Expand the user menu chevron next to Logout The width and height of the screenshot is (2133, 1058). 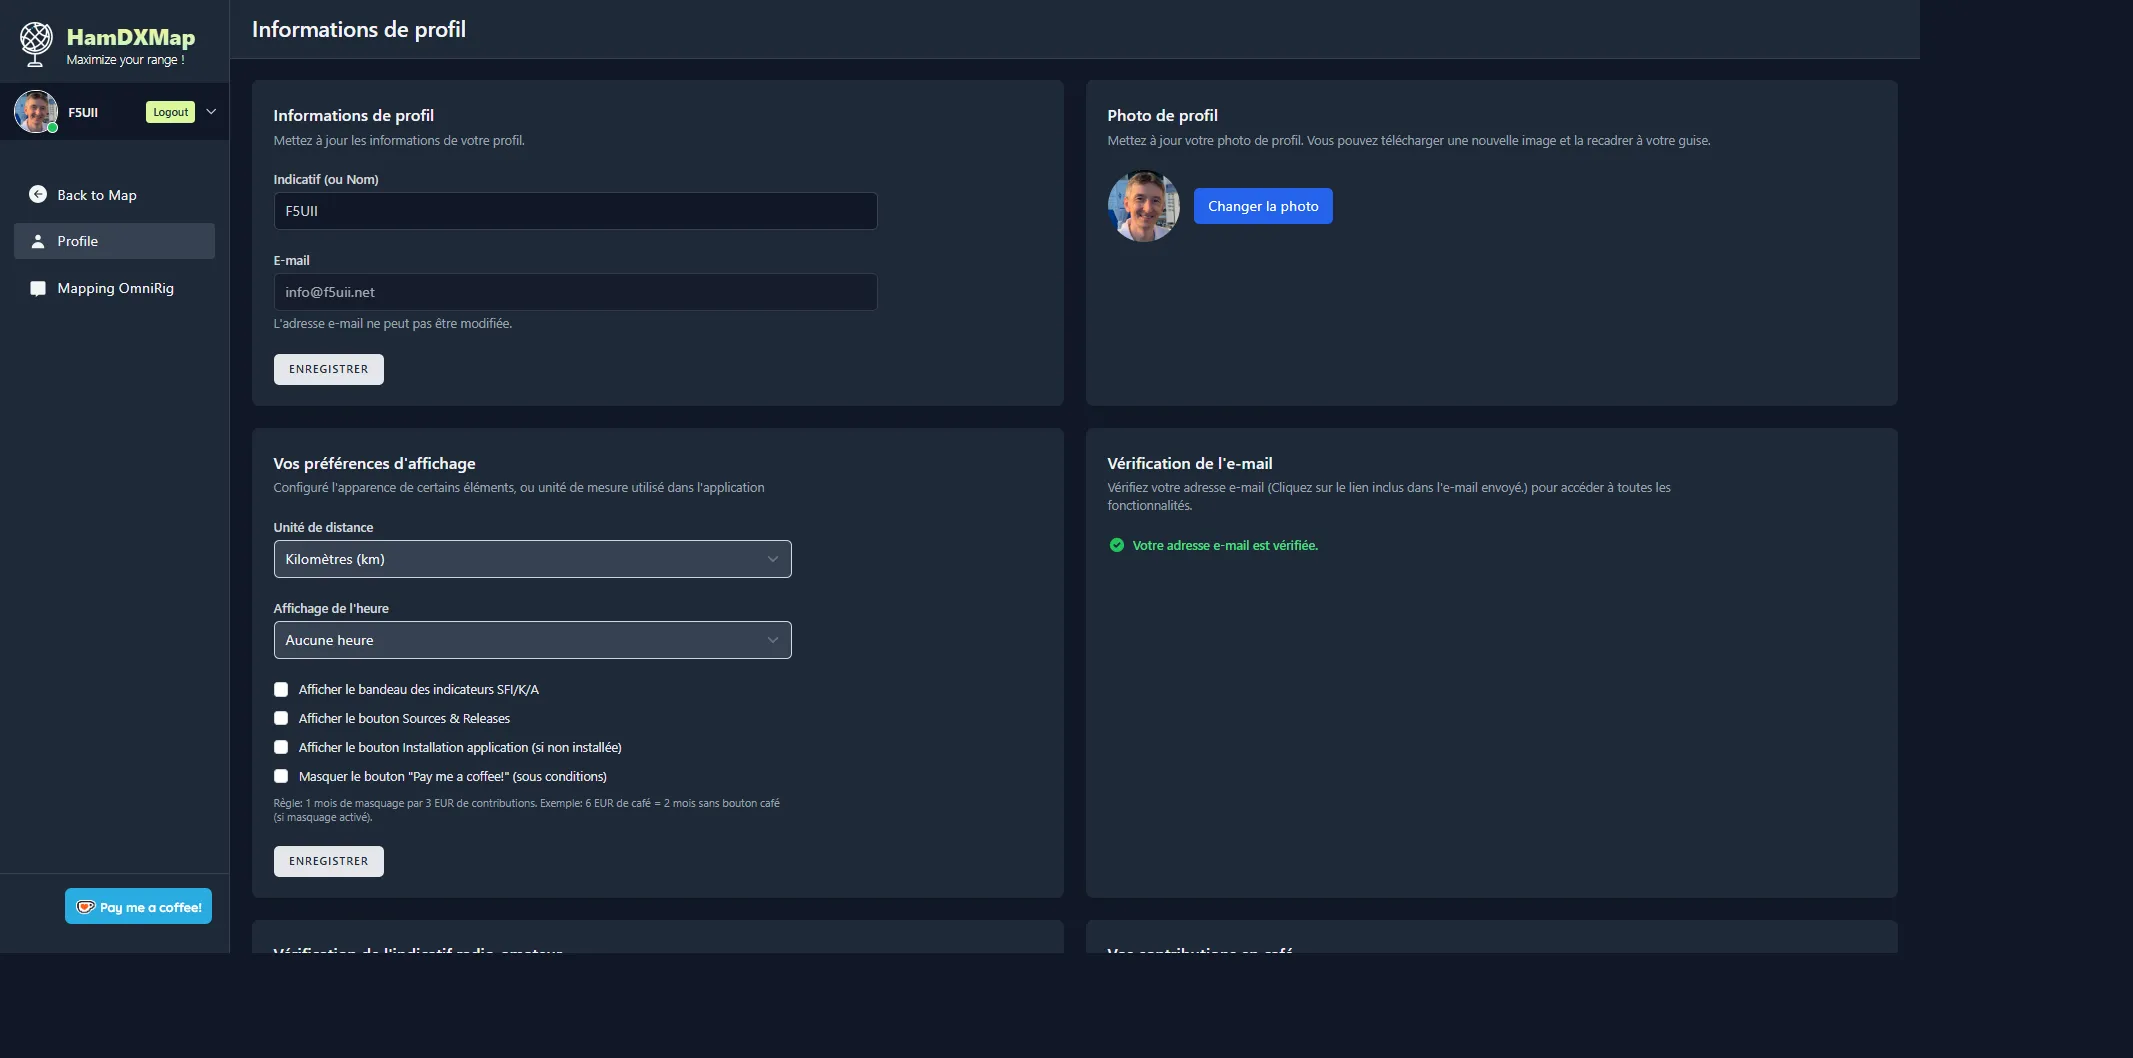pos(211,112)
